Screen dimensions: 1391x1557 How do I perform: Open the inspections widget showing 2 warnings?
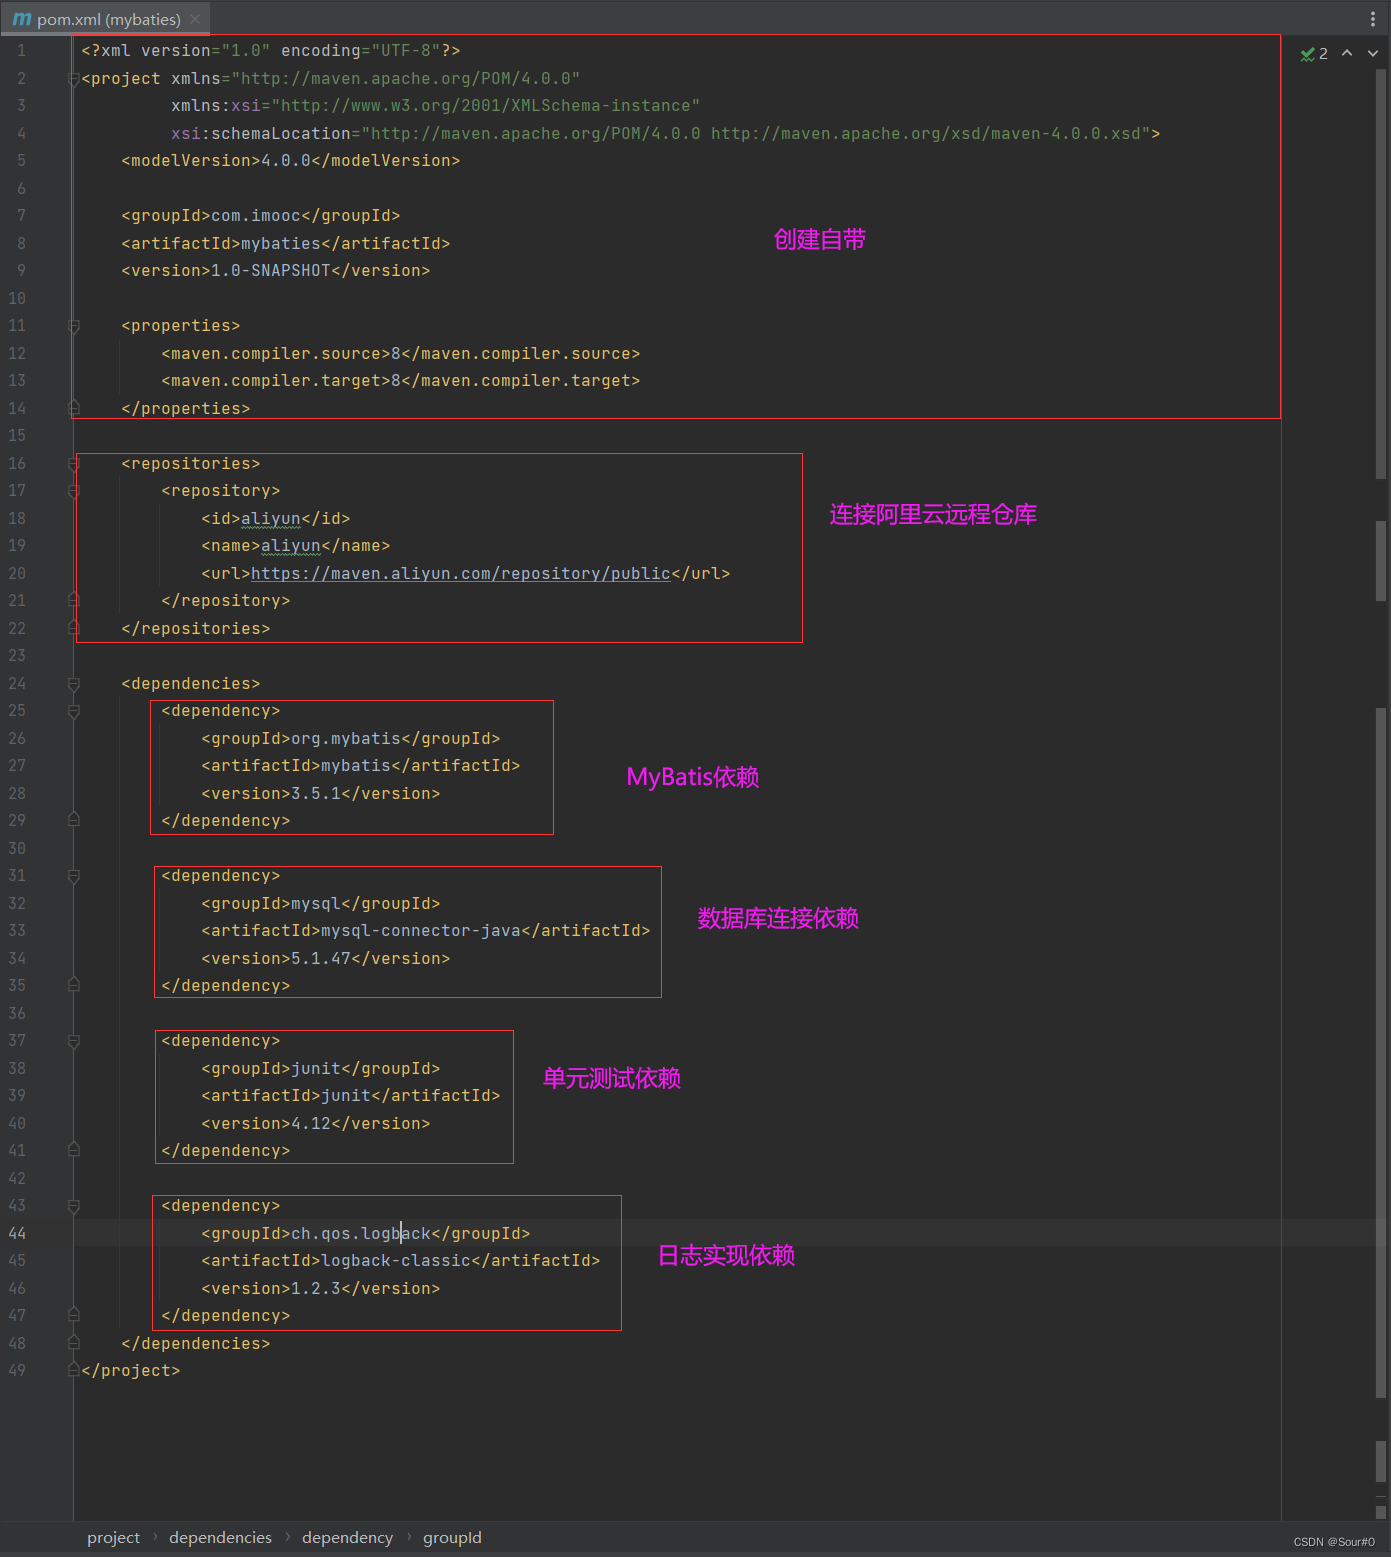pos(1314,54)
